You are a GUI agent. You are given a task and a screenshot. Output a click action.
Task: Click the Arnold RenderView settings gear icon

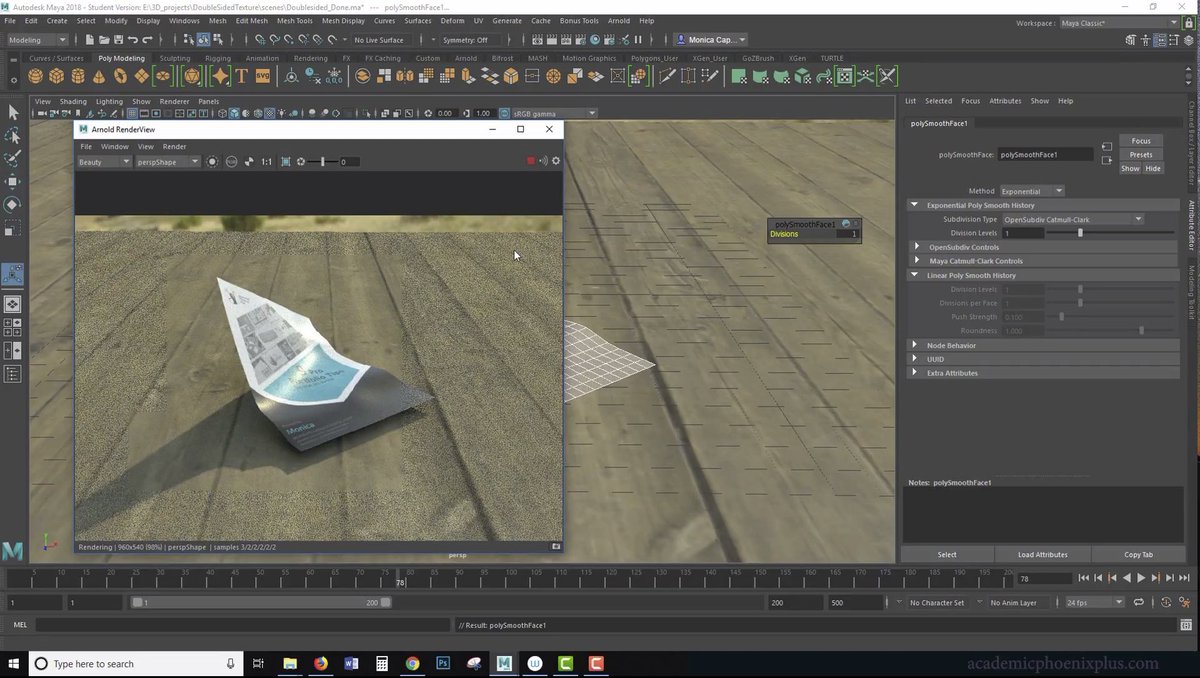[x=556, y=161]
